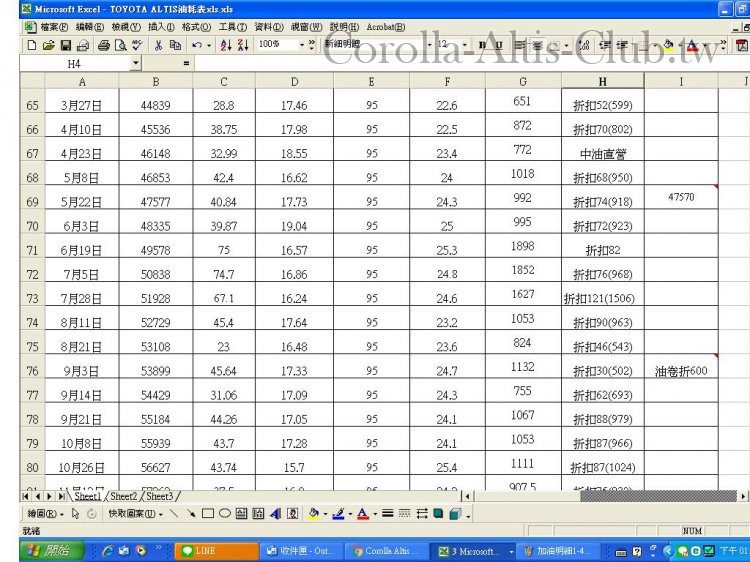The image size is (750, 562).
Task: Create a new workbook with New icon
Action: click(32, 45)
